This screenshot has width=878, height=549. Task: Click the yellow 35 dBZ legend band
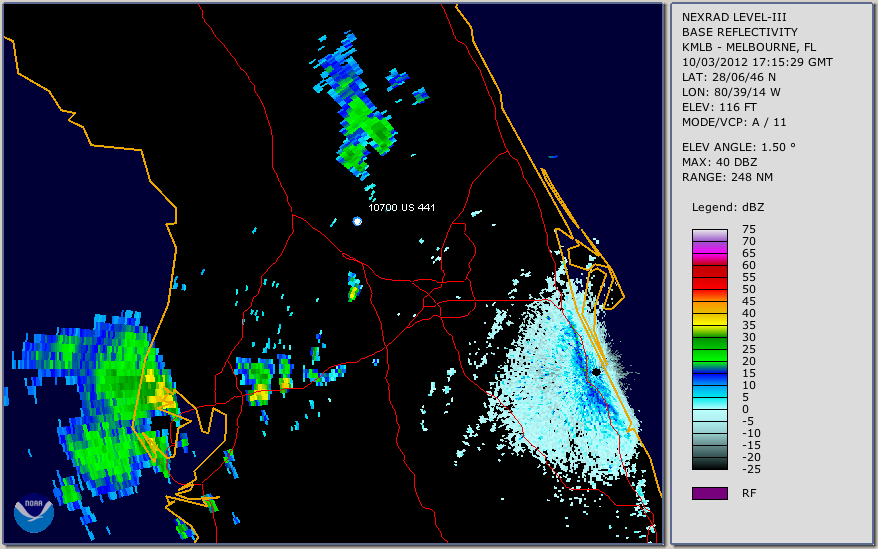(x=709, y=319)
